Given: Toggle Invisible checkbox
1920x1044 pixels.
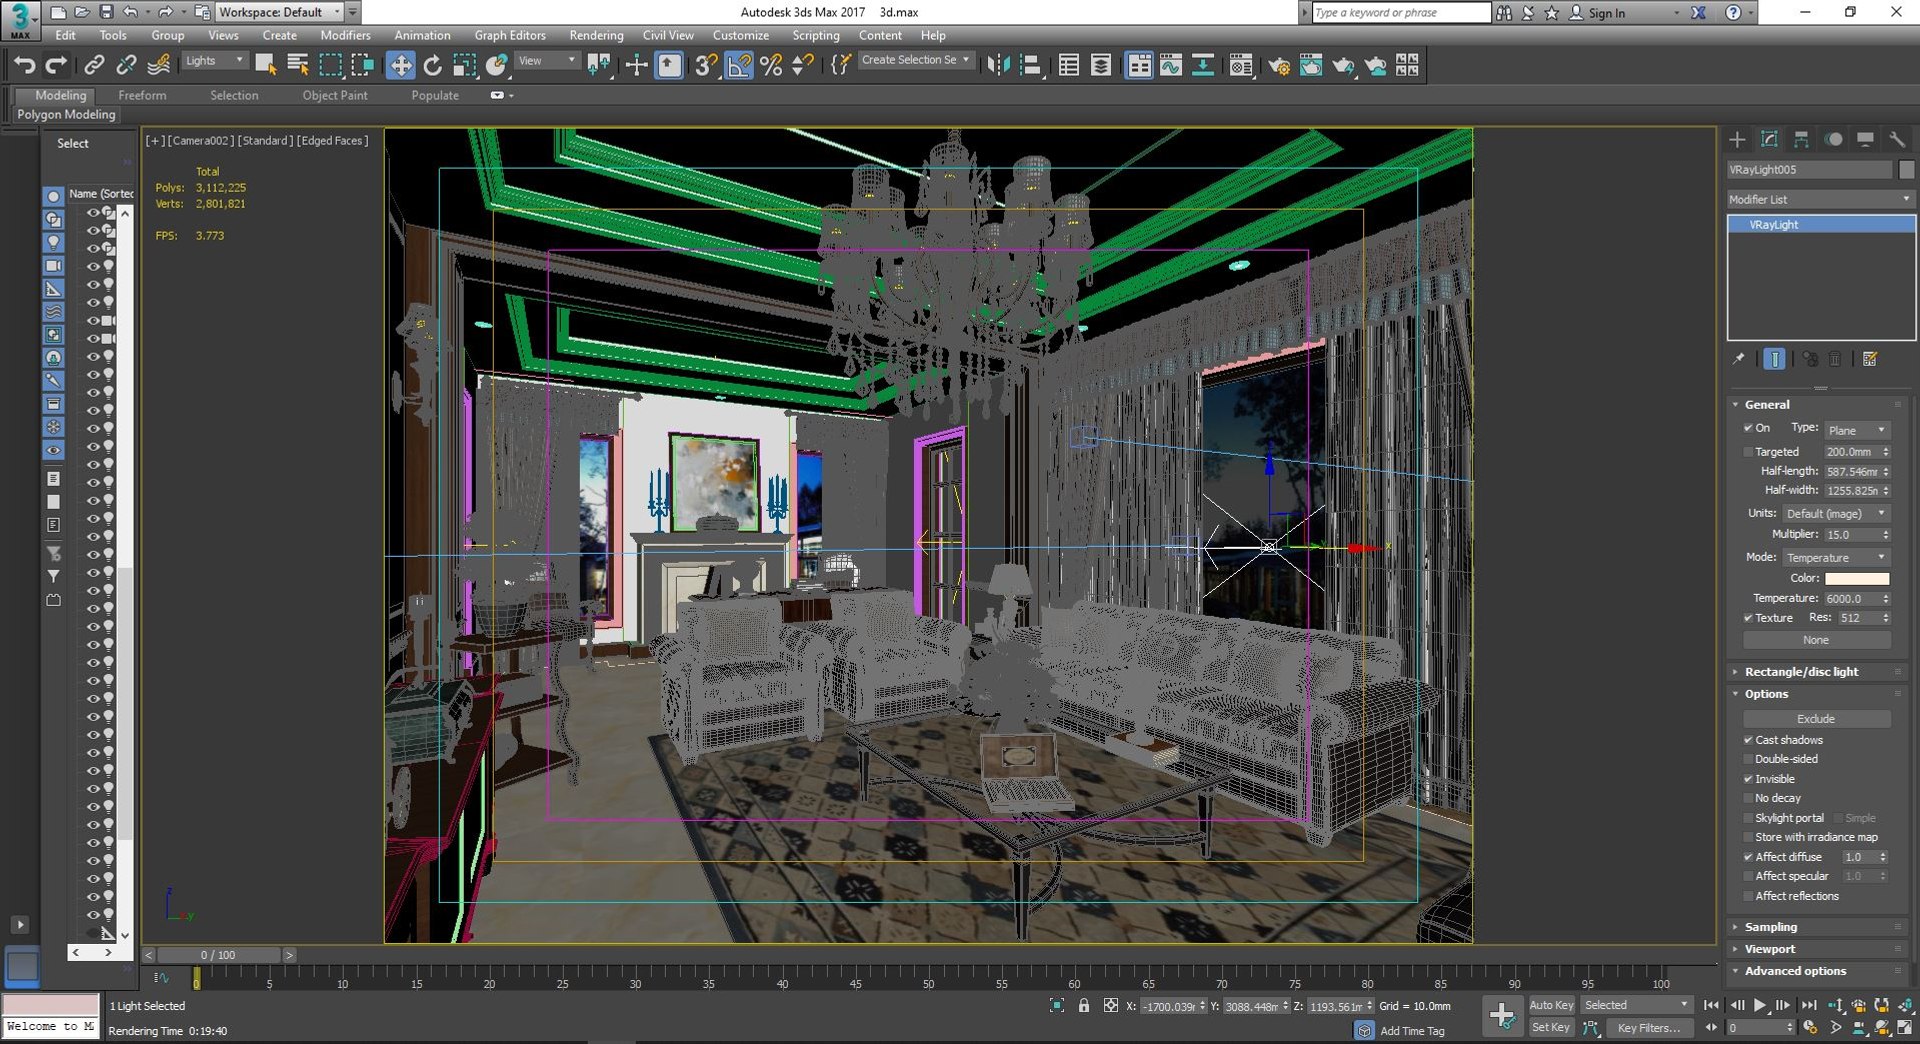Looking at the screenshot, I should coord(1748,779).
